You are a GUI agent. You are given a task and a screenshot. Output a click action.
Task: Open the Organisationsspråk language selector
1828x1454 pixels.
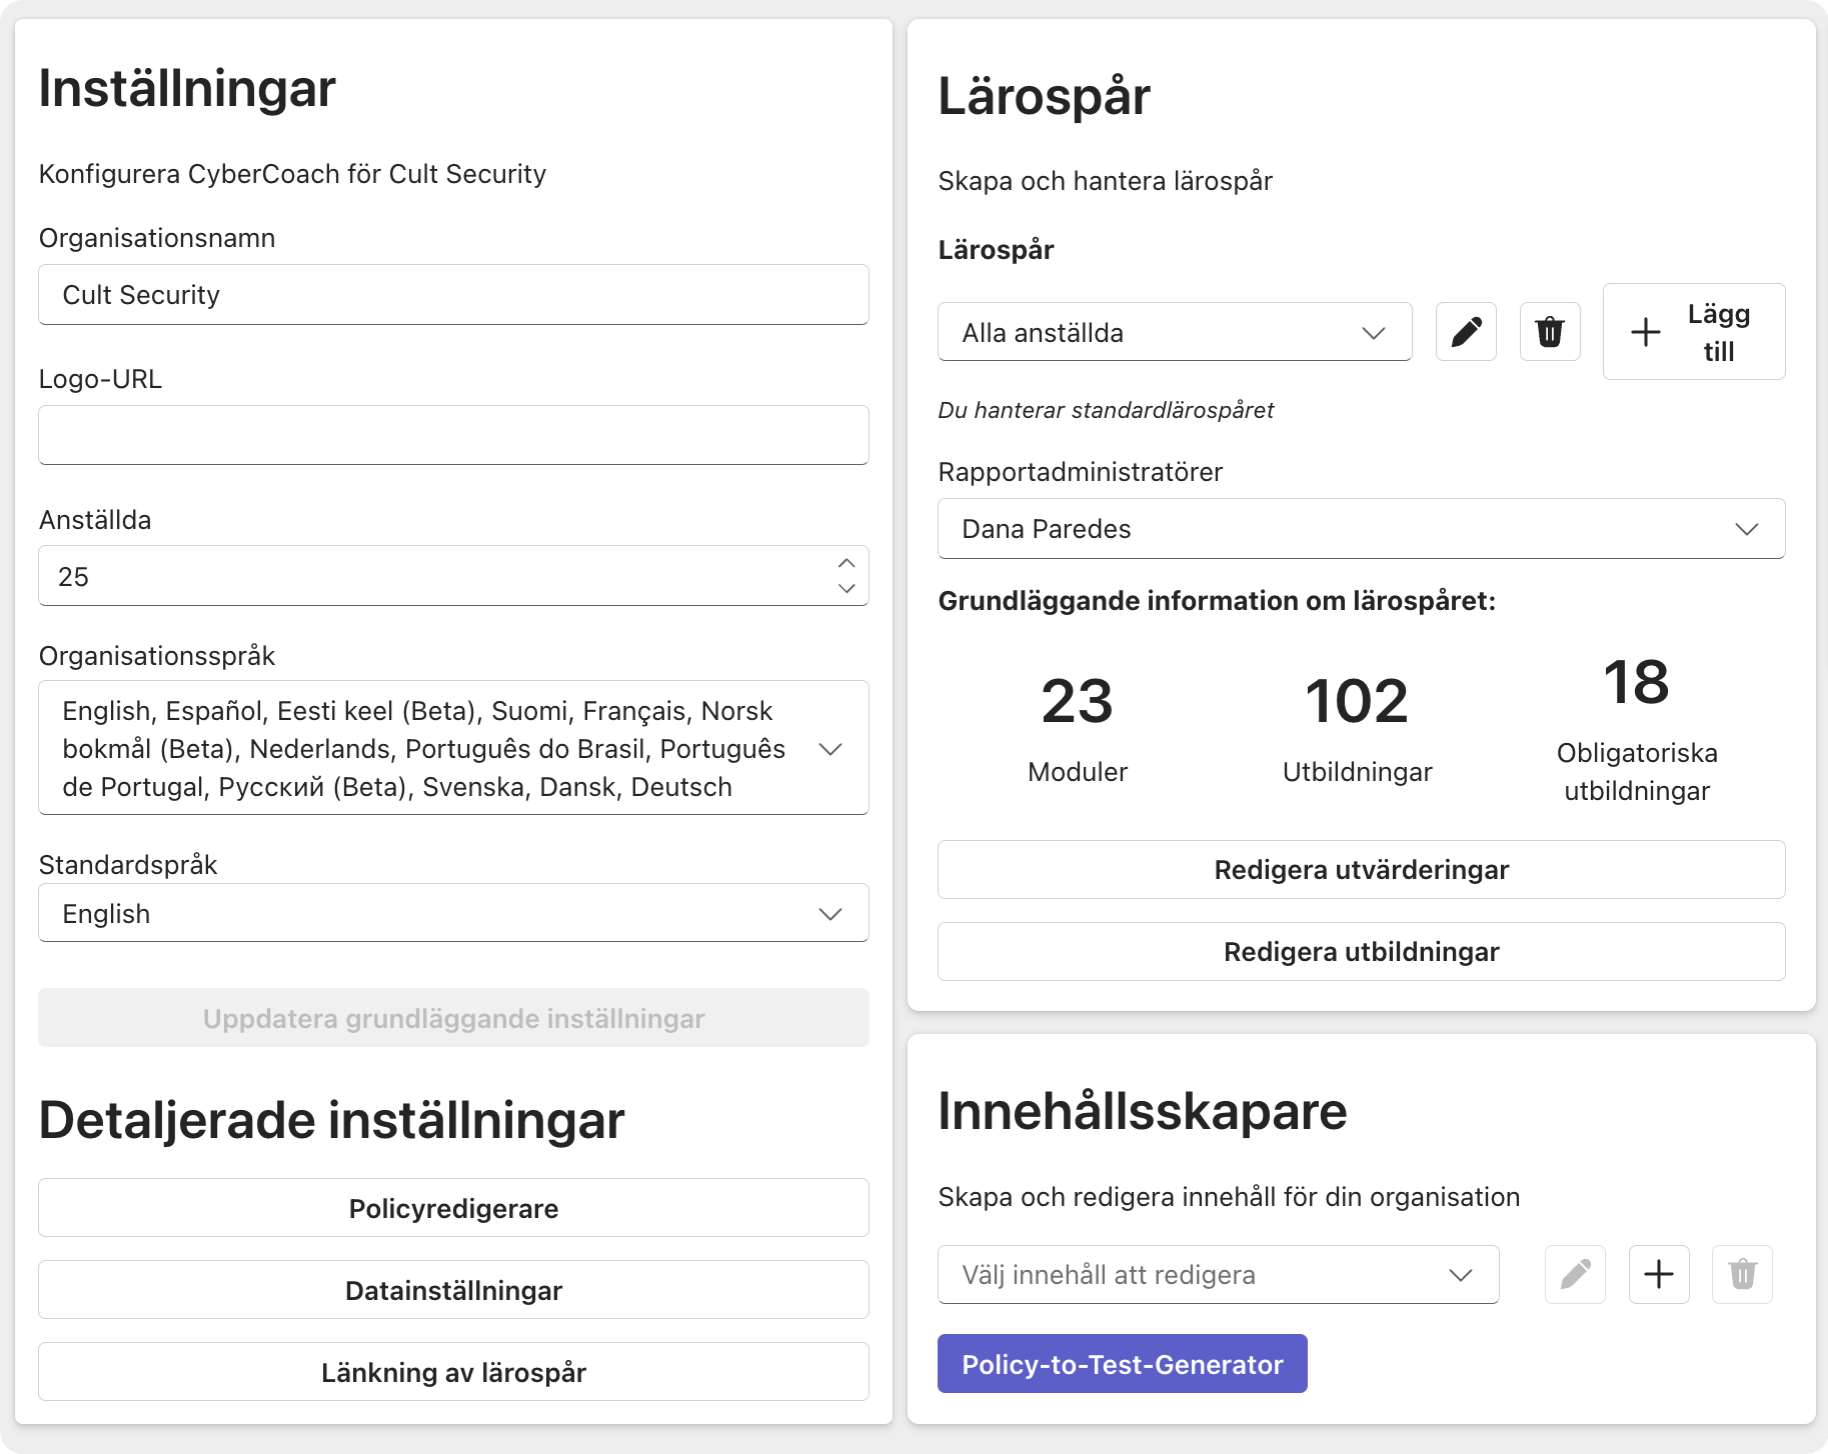(x=453, y=748)
